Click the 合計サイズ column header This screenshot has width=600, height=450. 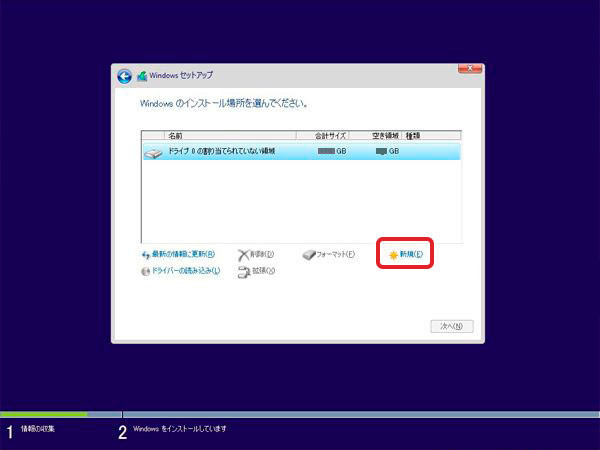click(329, 134)
